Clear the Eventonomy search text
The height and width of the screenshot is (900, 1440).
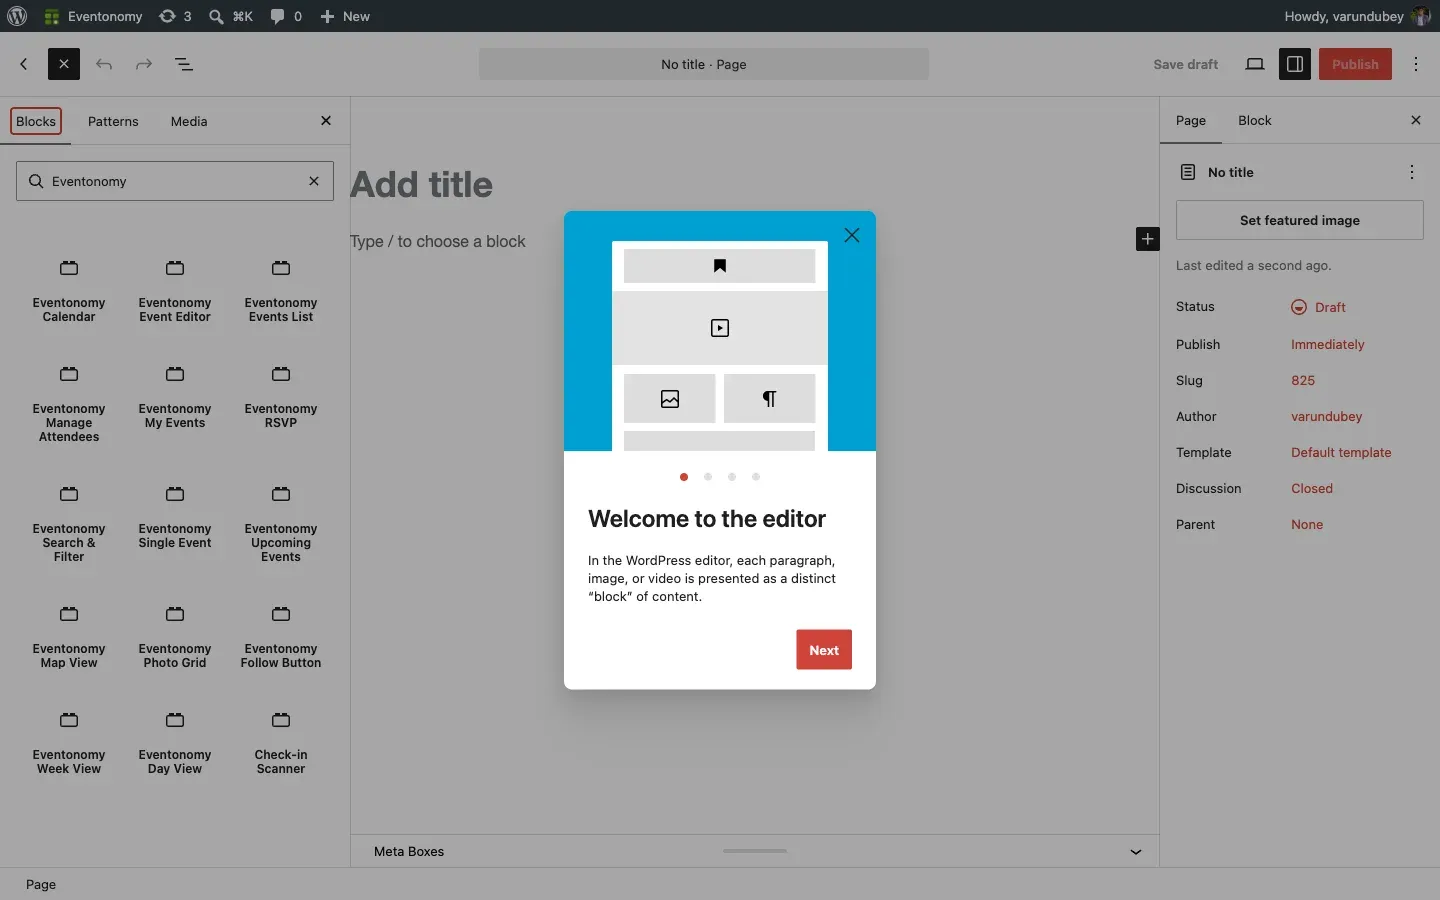pos(314,181)
